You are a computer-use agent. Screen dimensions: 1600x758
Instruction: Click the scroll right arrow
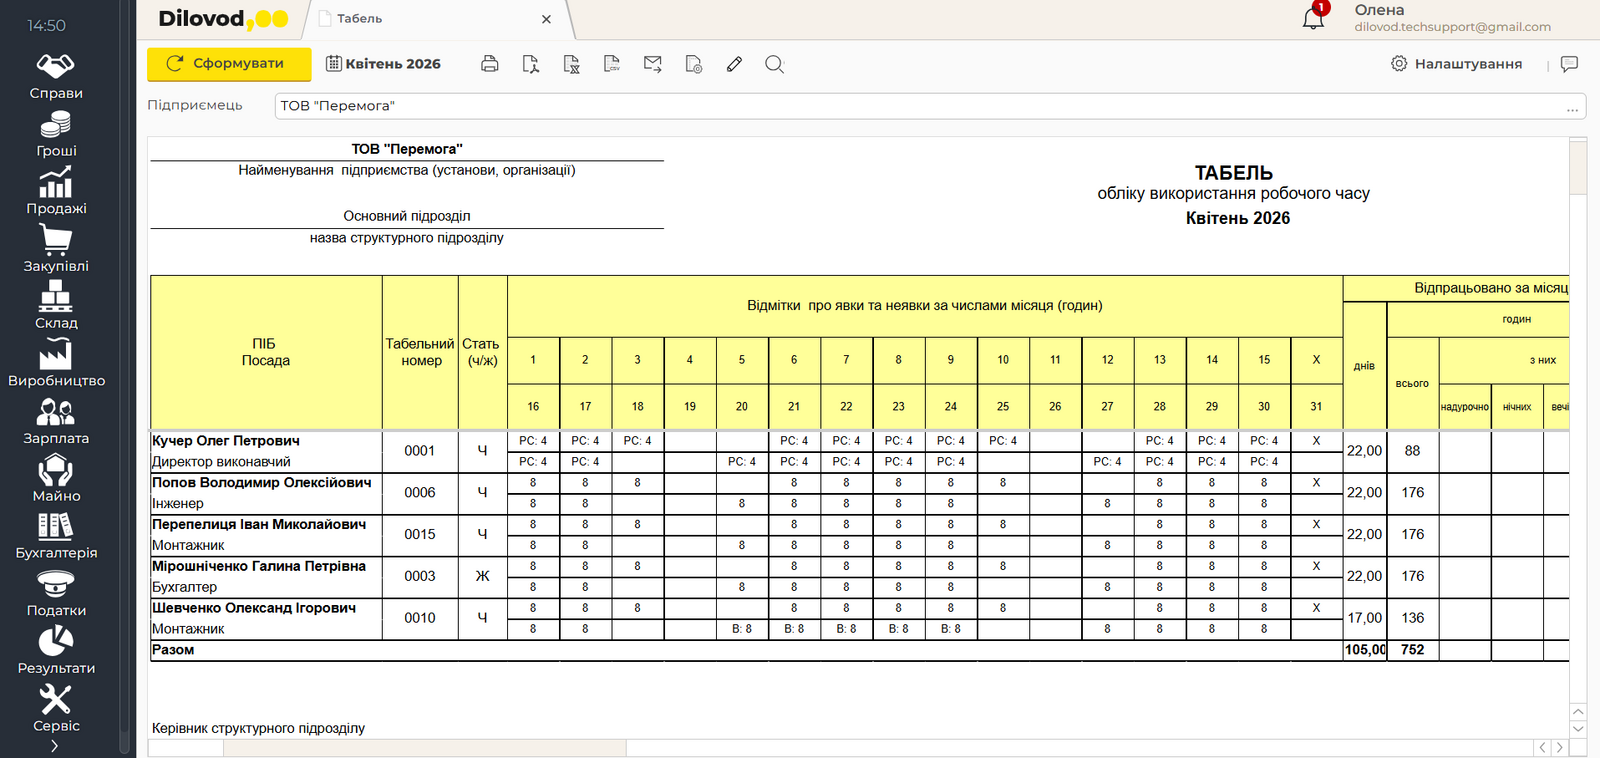pyautogui.click(x=1559, y=748)
